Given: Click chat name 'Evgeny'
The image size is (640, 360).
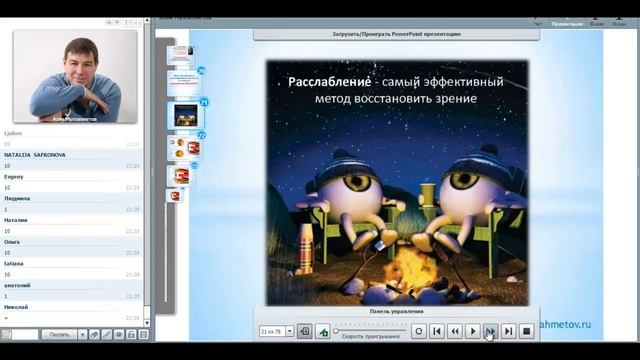Looking at the screenshot, I should tap(13, 177).
